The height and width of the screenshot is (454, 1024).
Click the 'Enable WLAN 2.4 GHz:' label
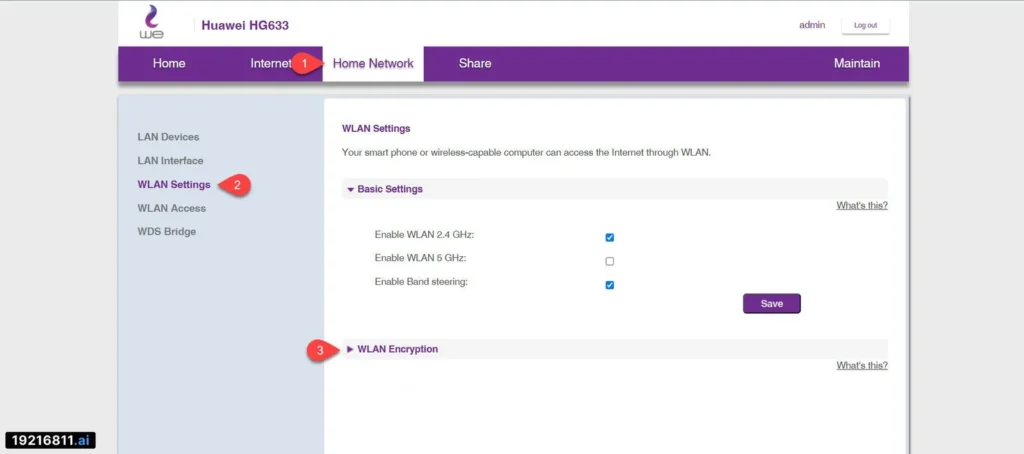pyautogui.click(x=424, y=235)
